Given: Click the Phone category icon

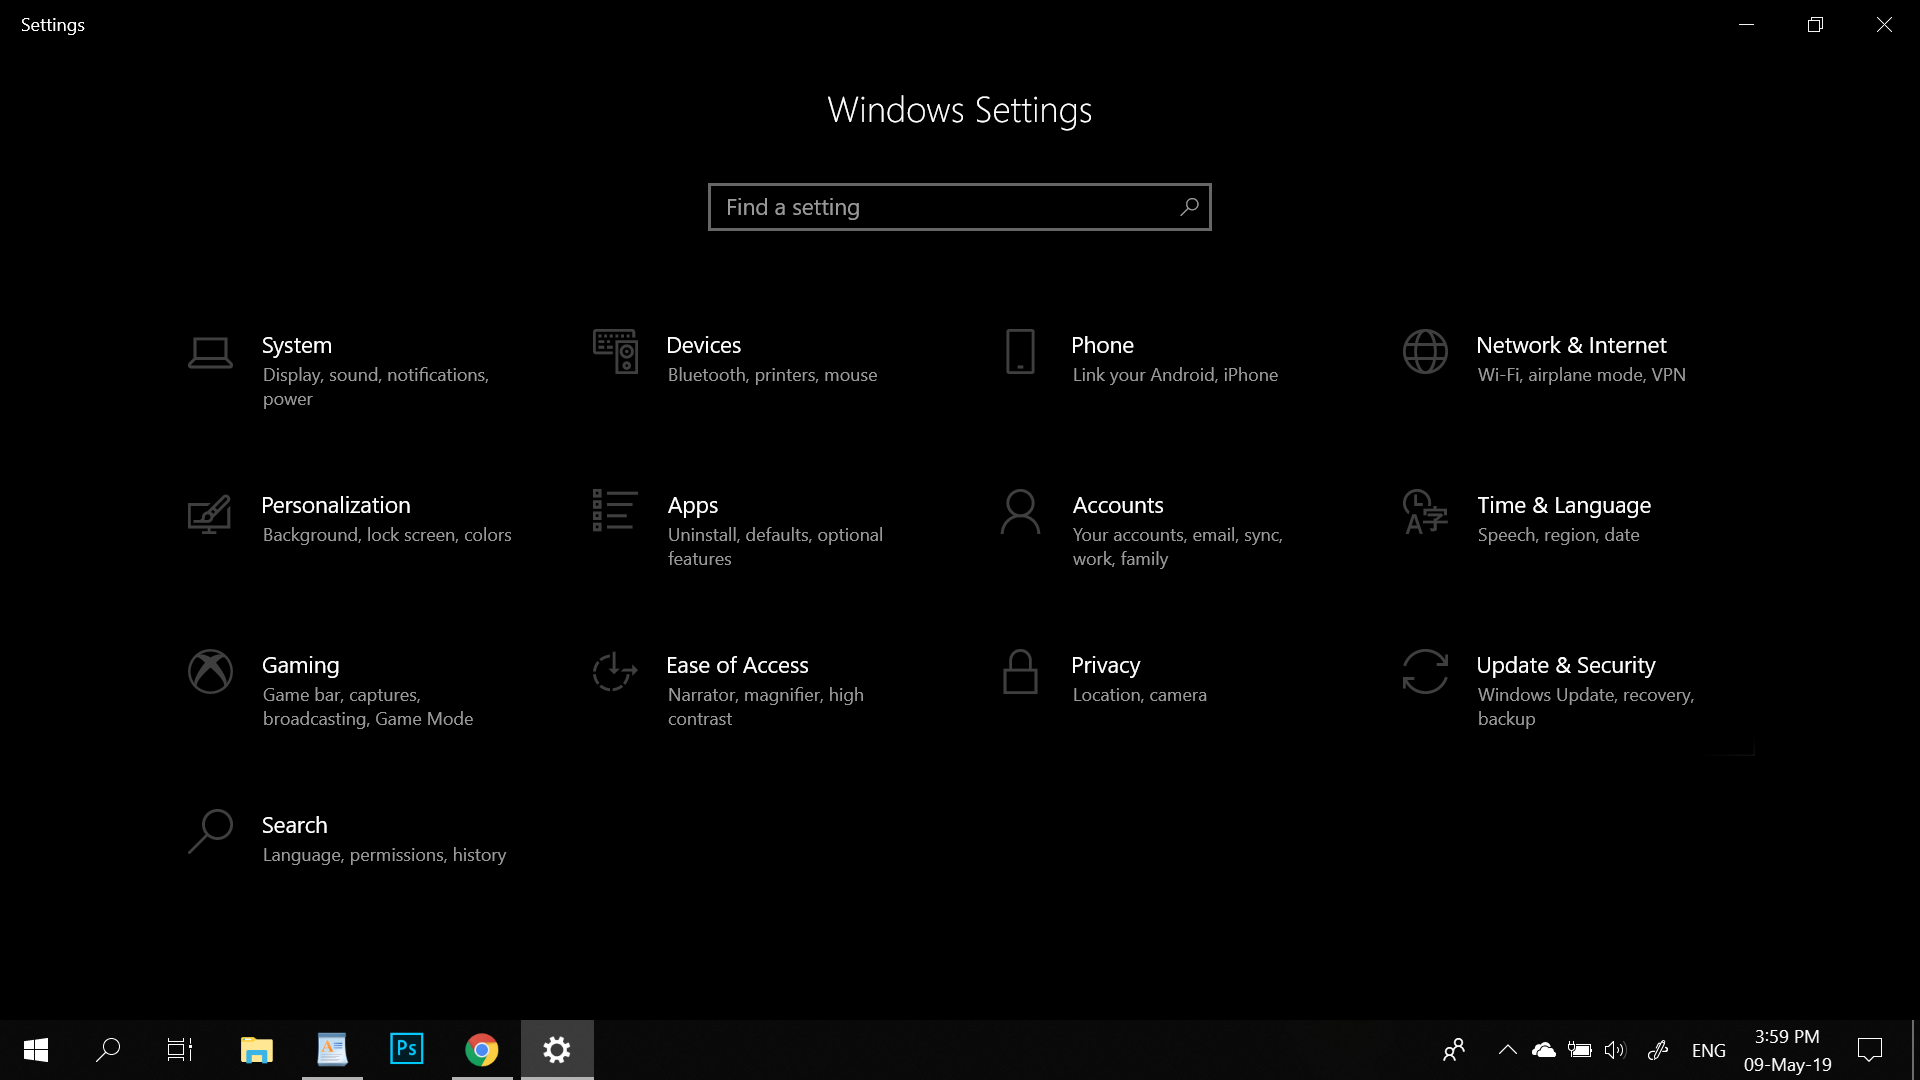Looking at the screenshot, I should (1020, 351).
